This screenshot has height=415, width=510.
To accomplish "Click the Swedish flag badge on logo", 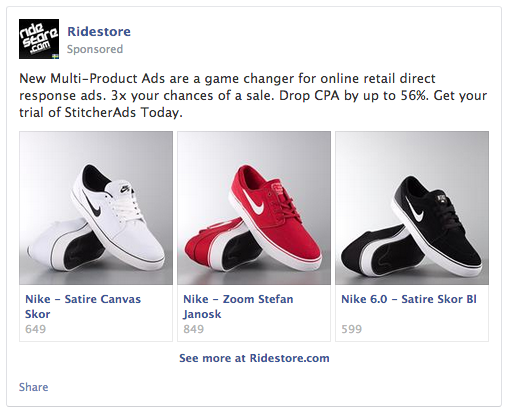I will [55, 56].
